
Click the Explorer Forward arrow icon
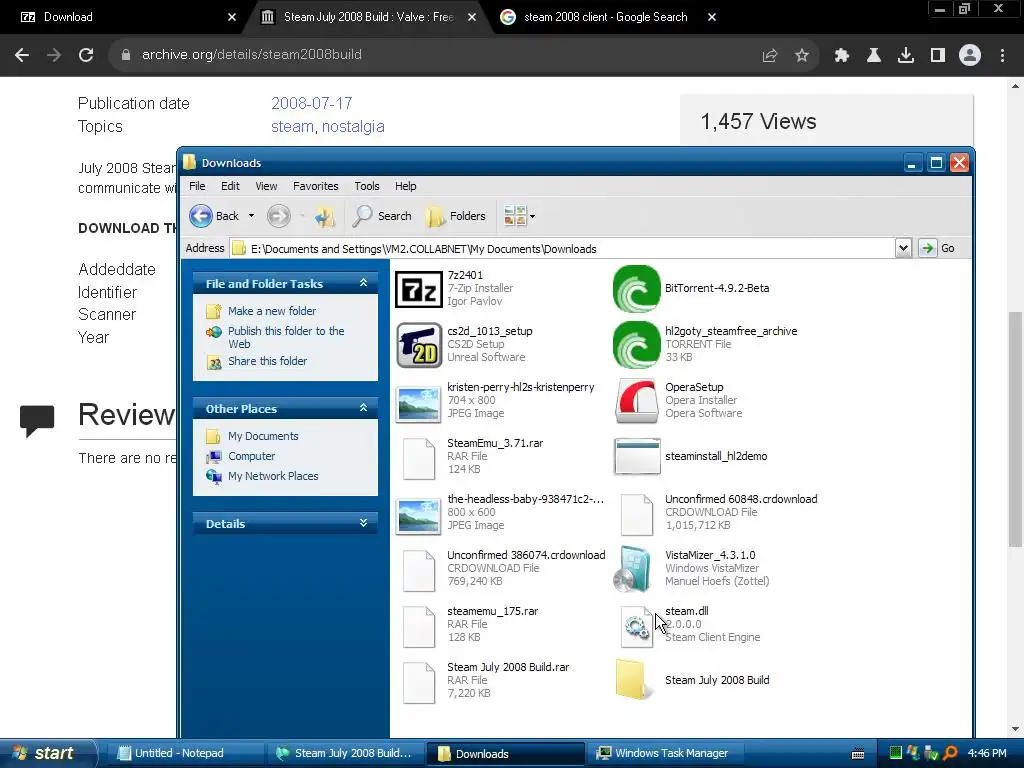coord(279,216)
